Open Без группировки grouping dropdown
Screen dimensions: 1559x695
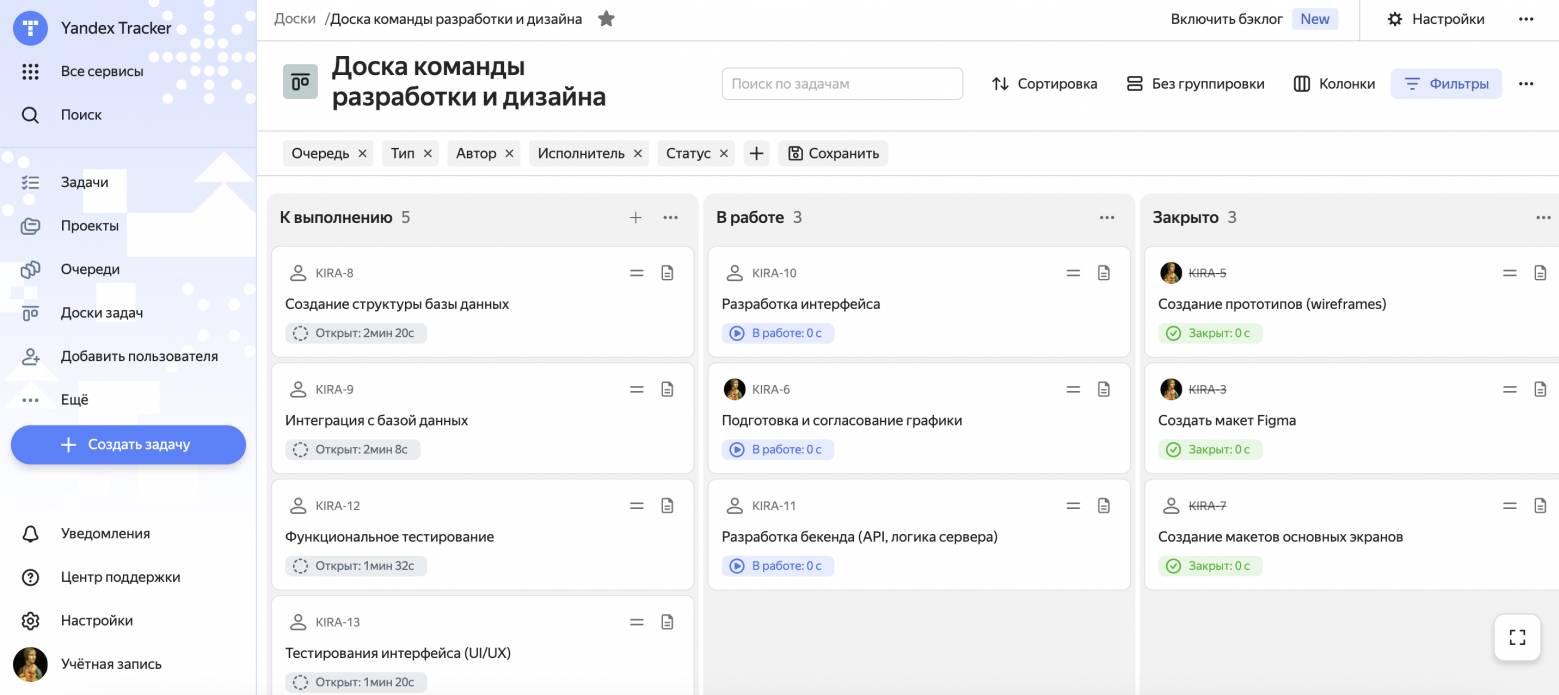[1195, 84]
